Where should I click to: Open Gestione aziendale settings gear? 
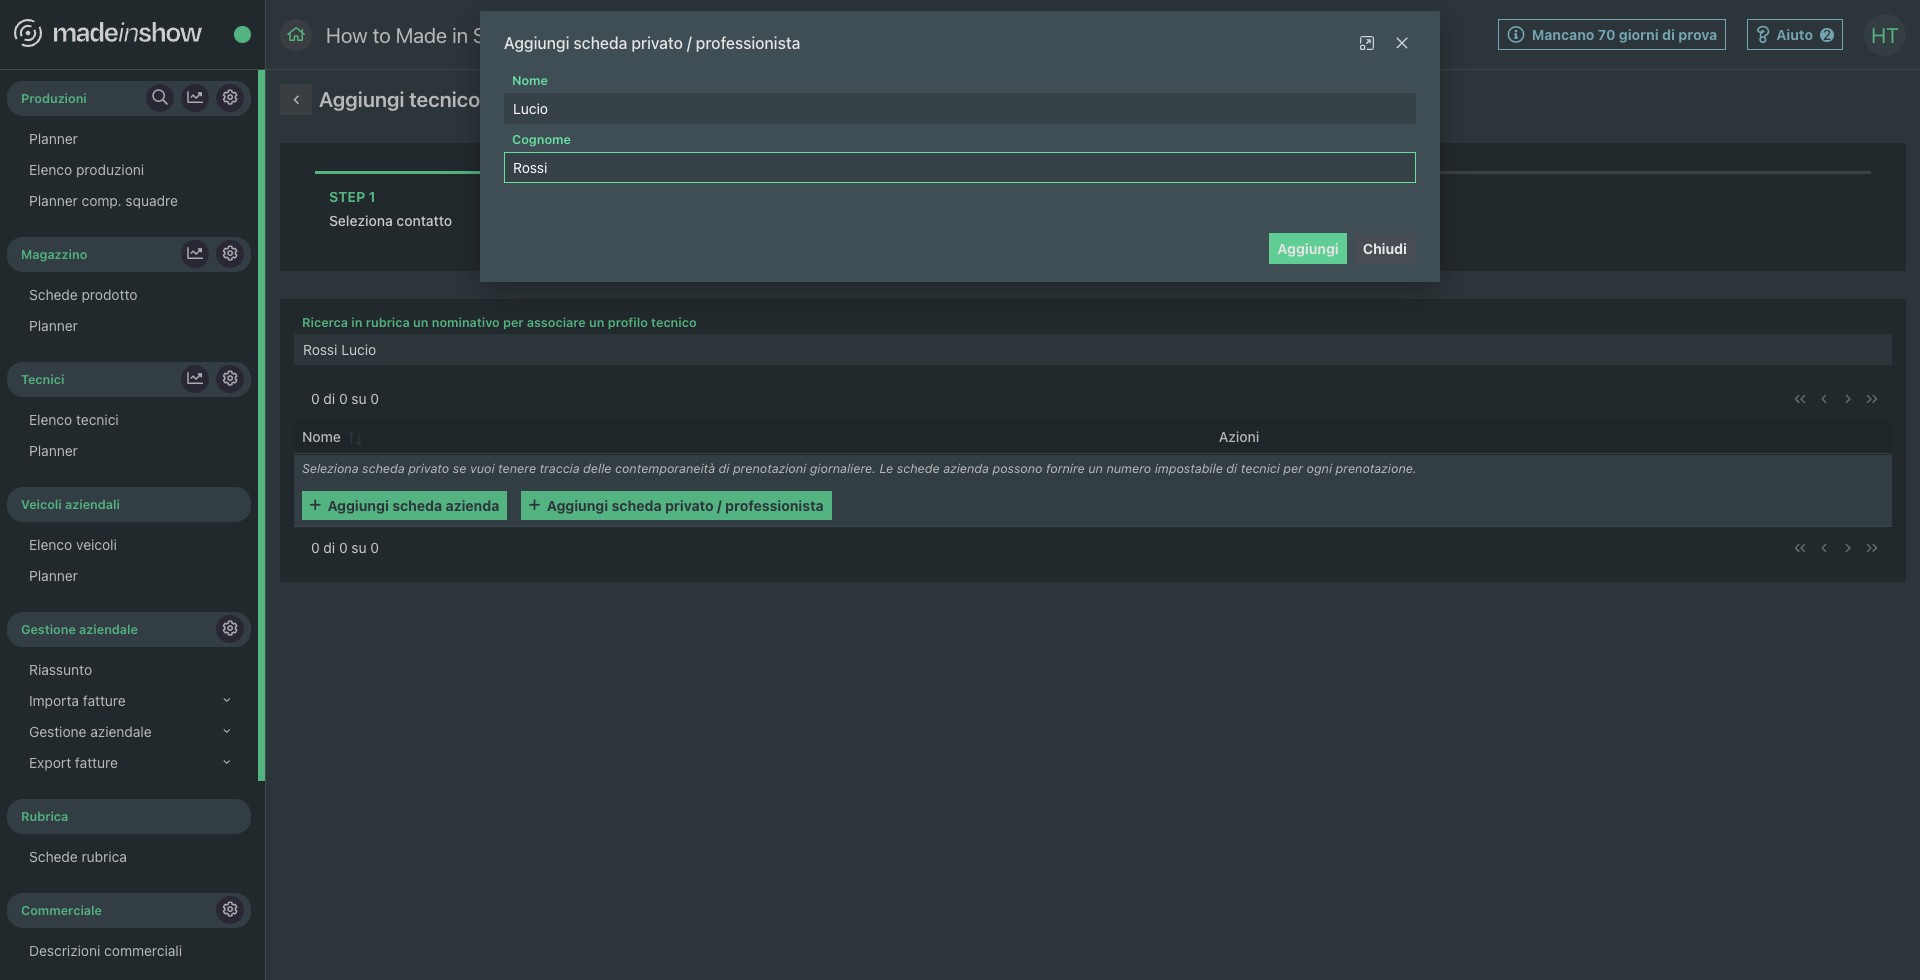[x=230, y=629]
